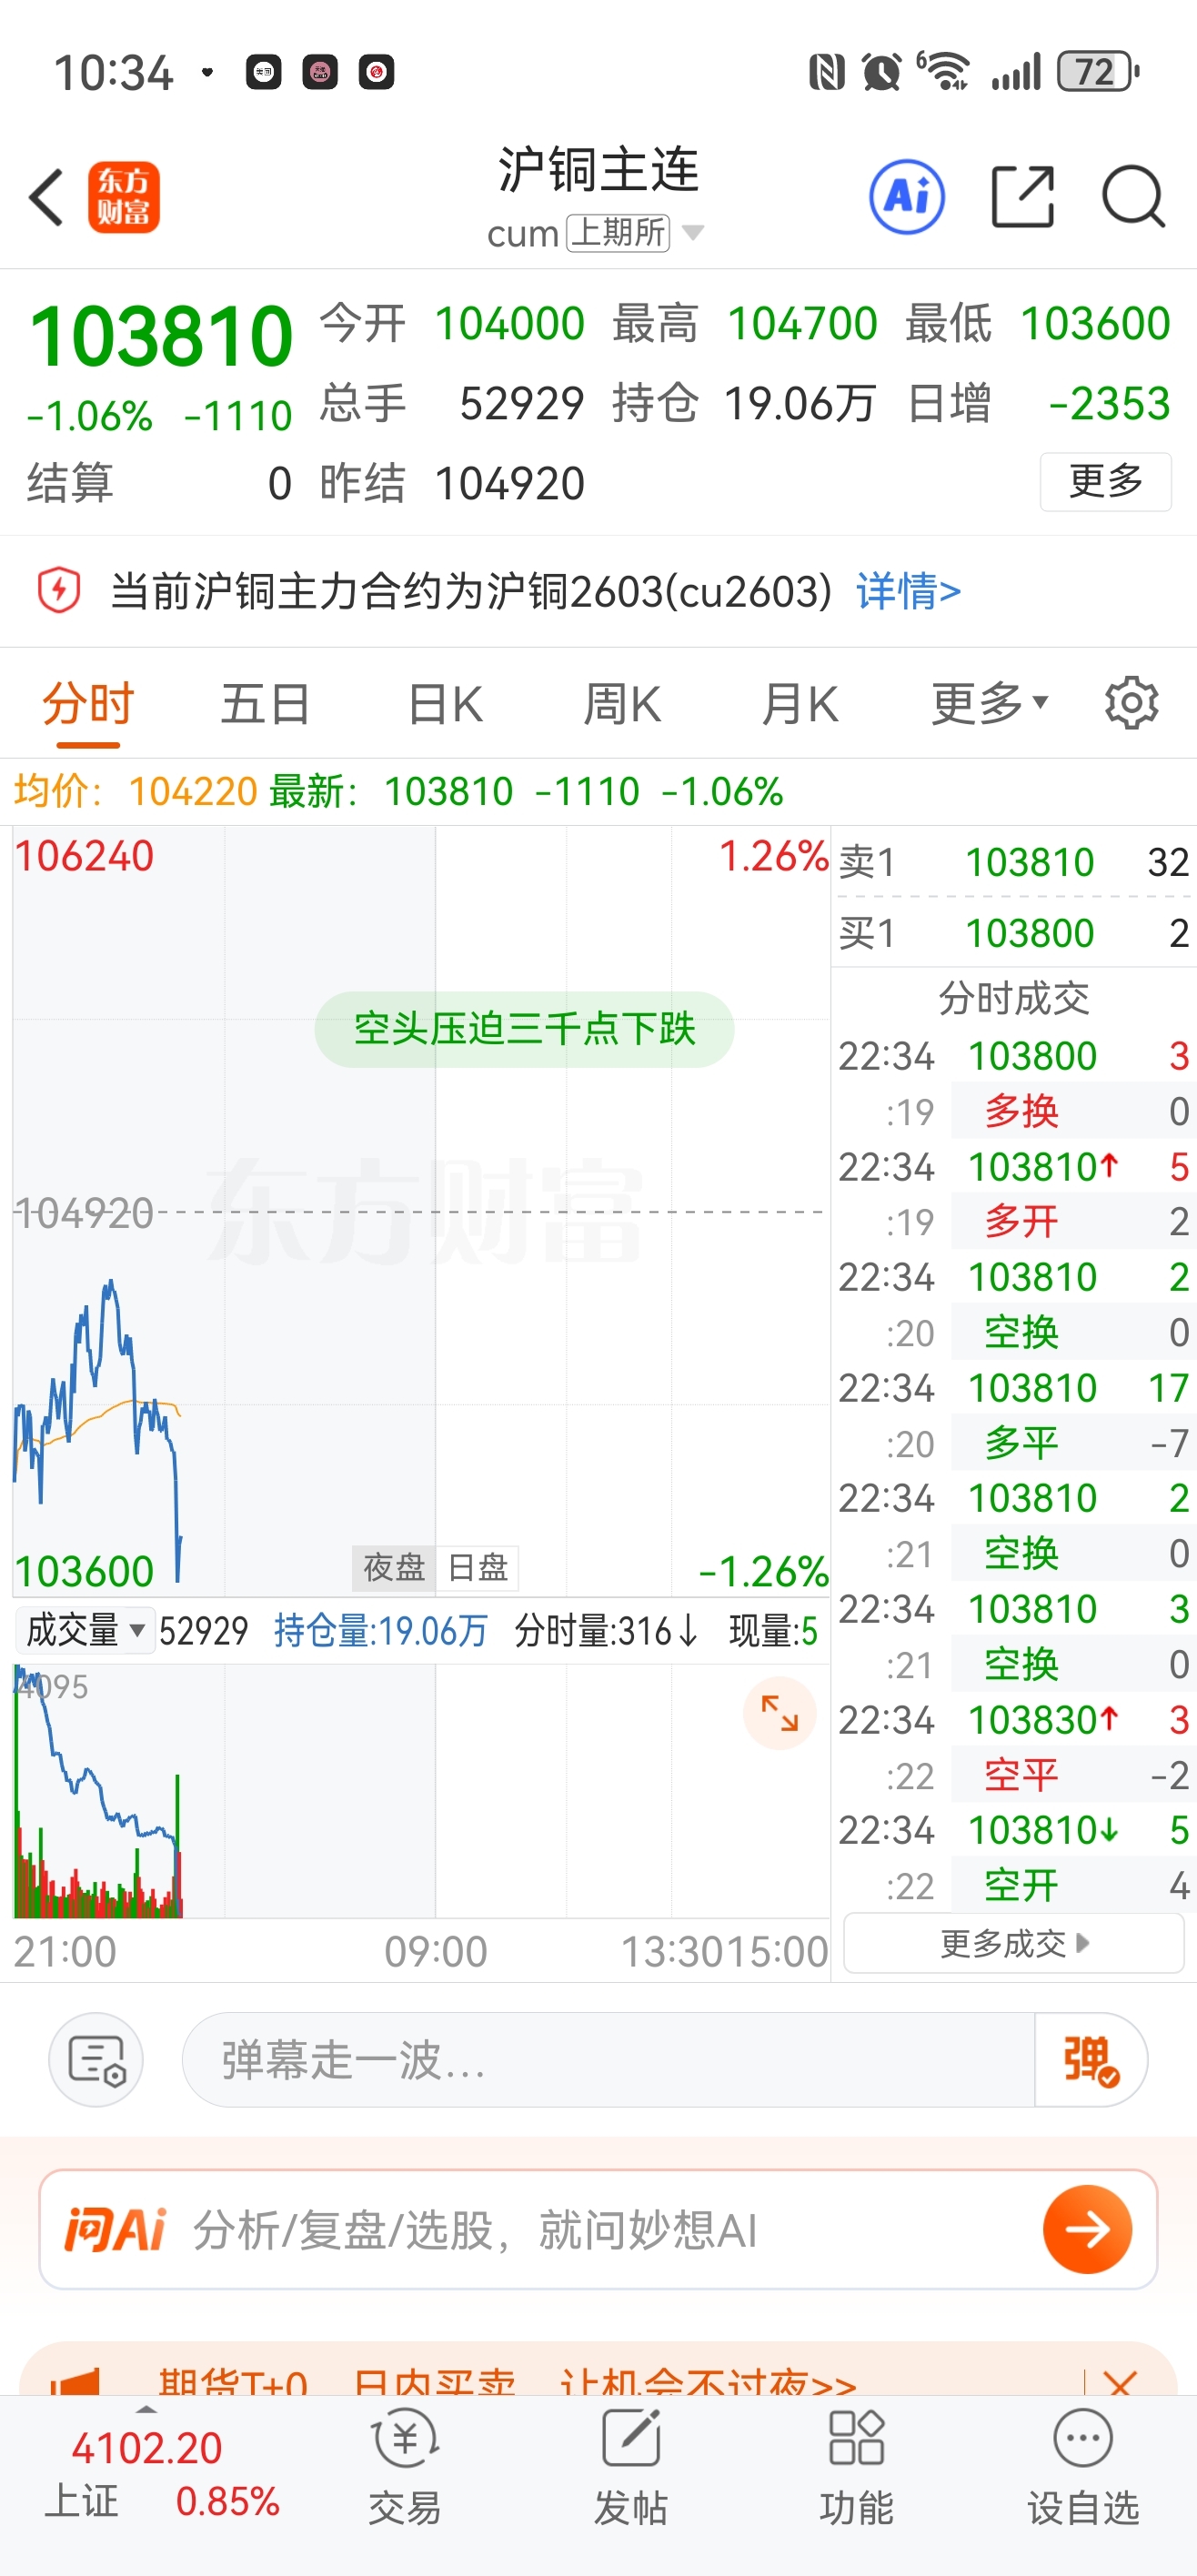Switch chart to 日盘 session
Viewport: 1197px width, 2576px height.
tap(478, 1567)
